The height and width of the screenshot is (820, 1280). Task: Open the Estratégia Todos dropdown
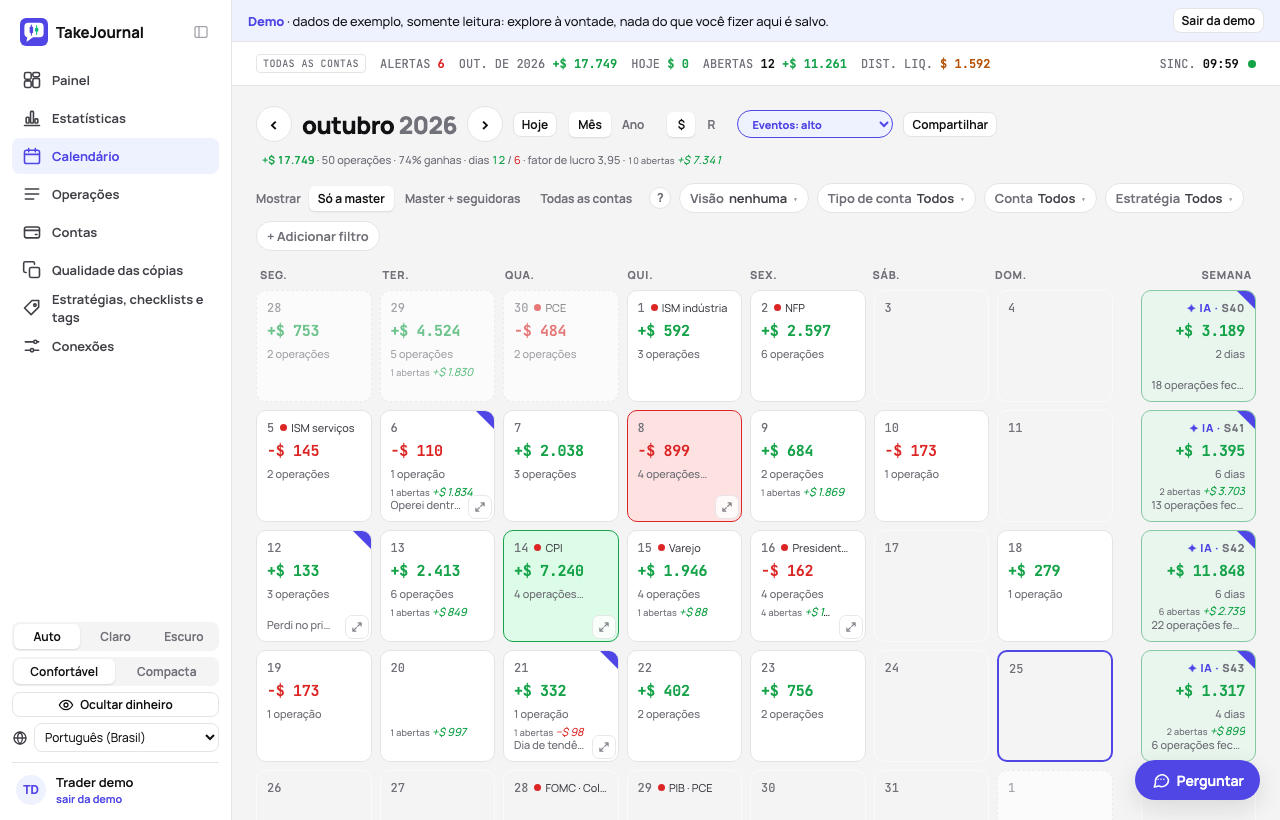point(1174,198)
